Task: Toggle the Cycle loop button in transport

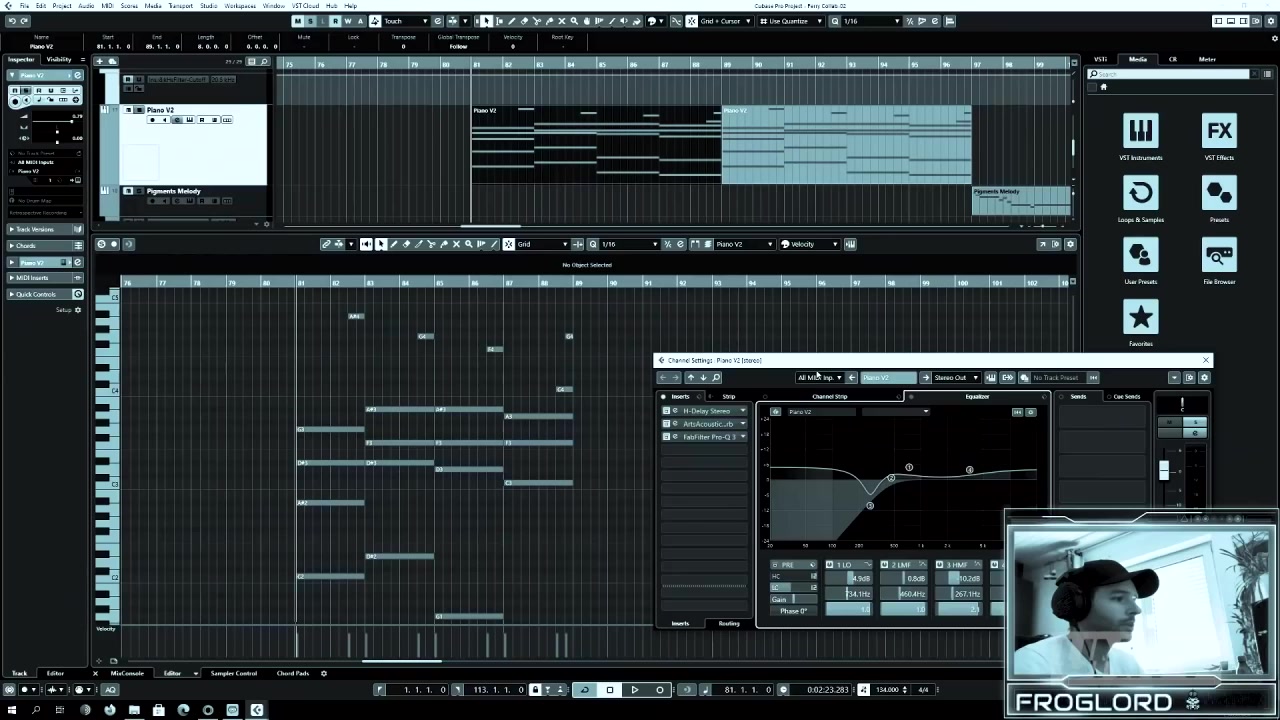Action: pos(584,689)
